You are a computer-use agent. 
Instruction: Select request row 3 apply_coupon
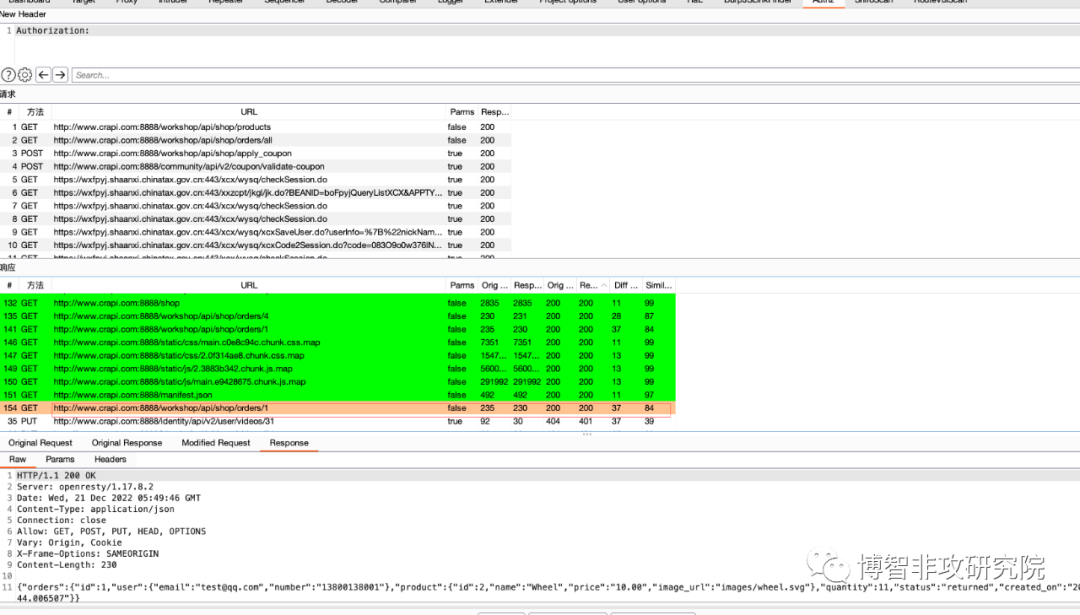pyautogui.click(x=256, y=153)
